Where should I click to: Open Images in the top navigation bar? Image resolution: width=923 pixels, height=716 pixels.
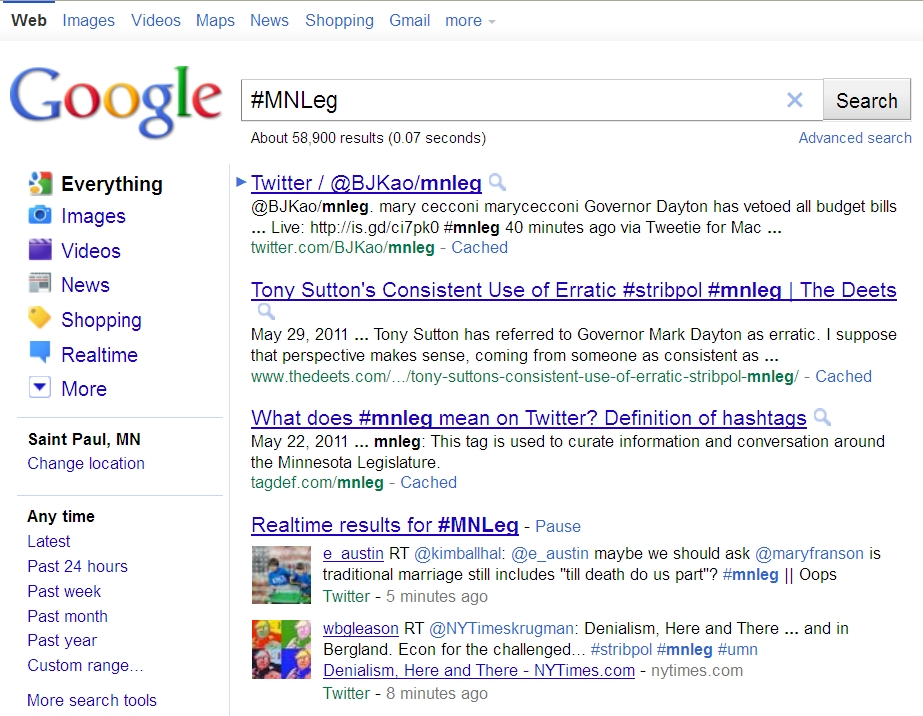(88, 21)
